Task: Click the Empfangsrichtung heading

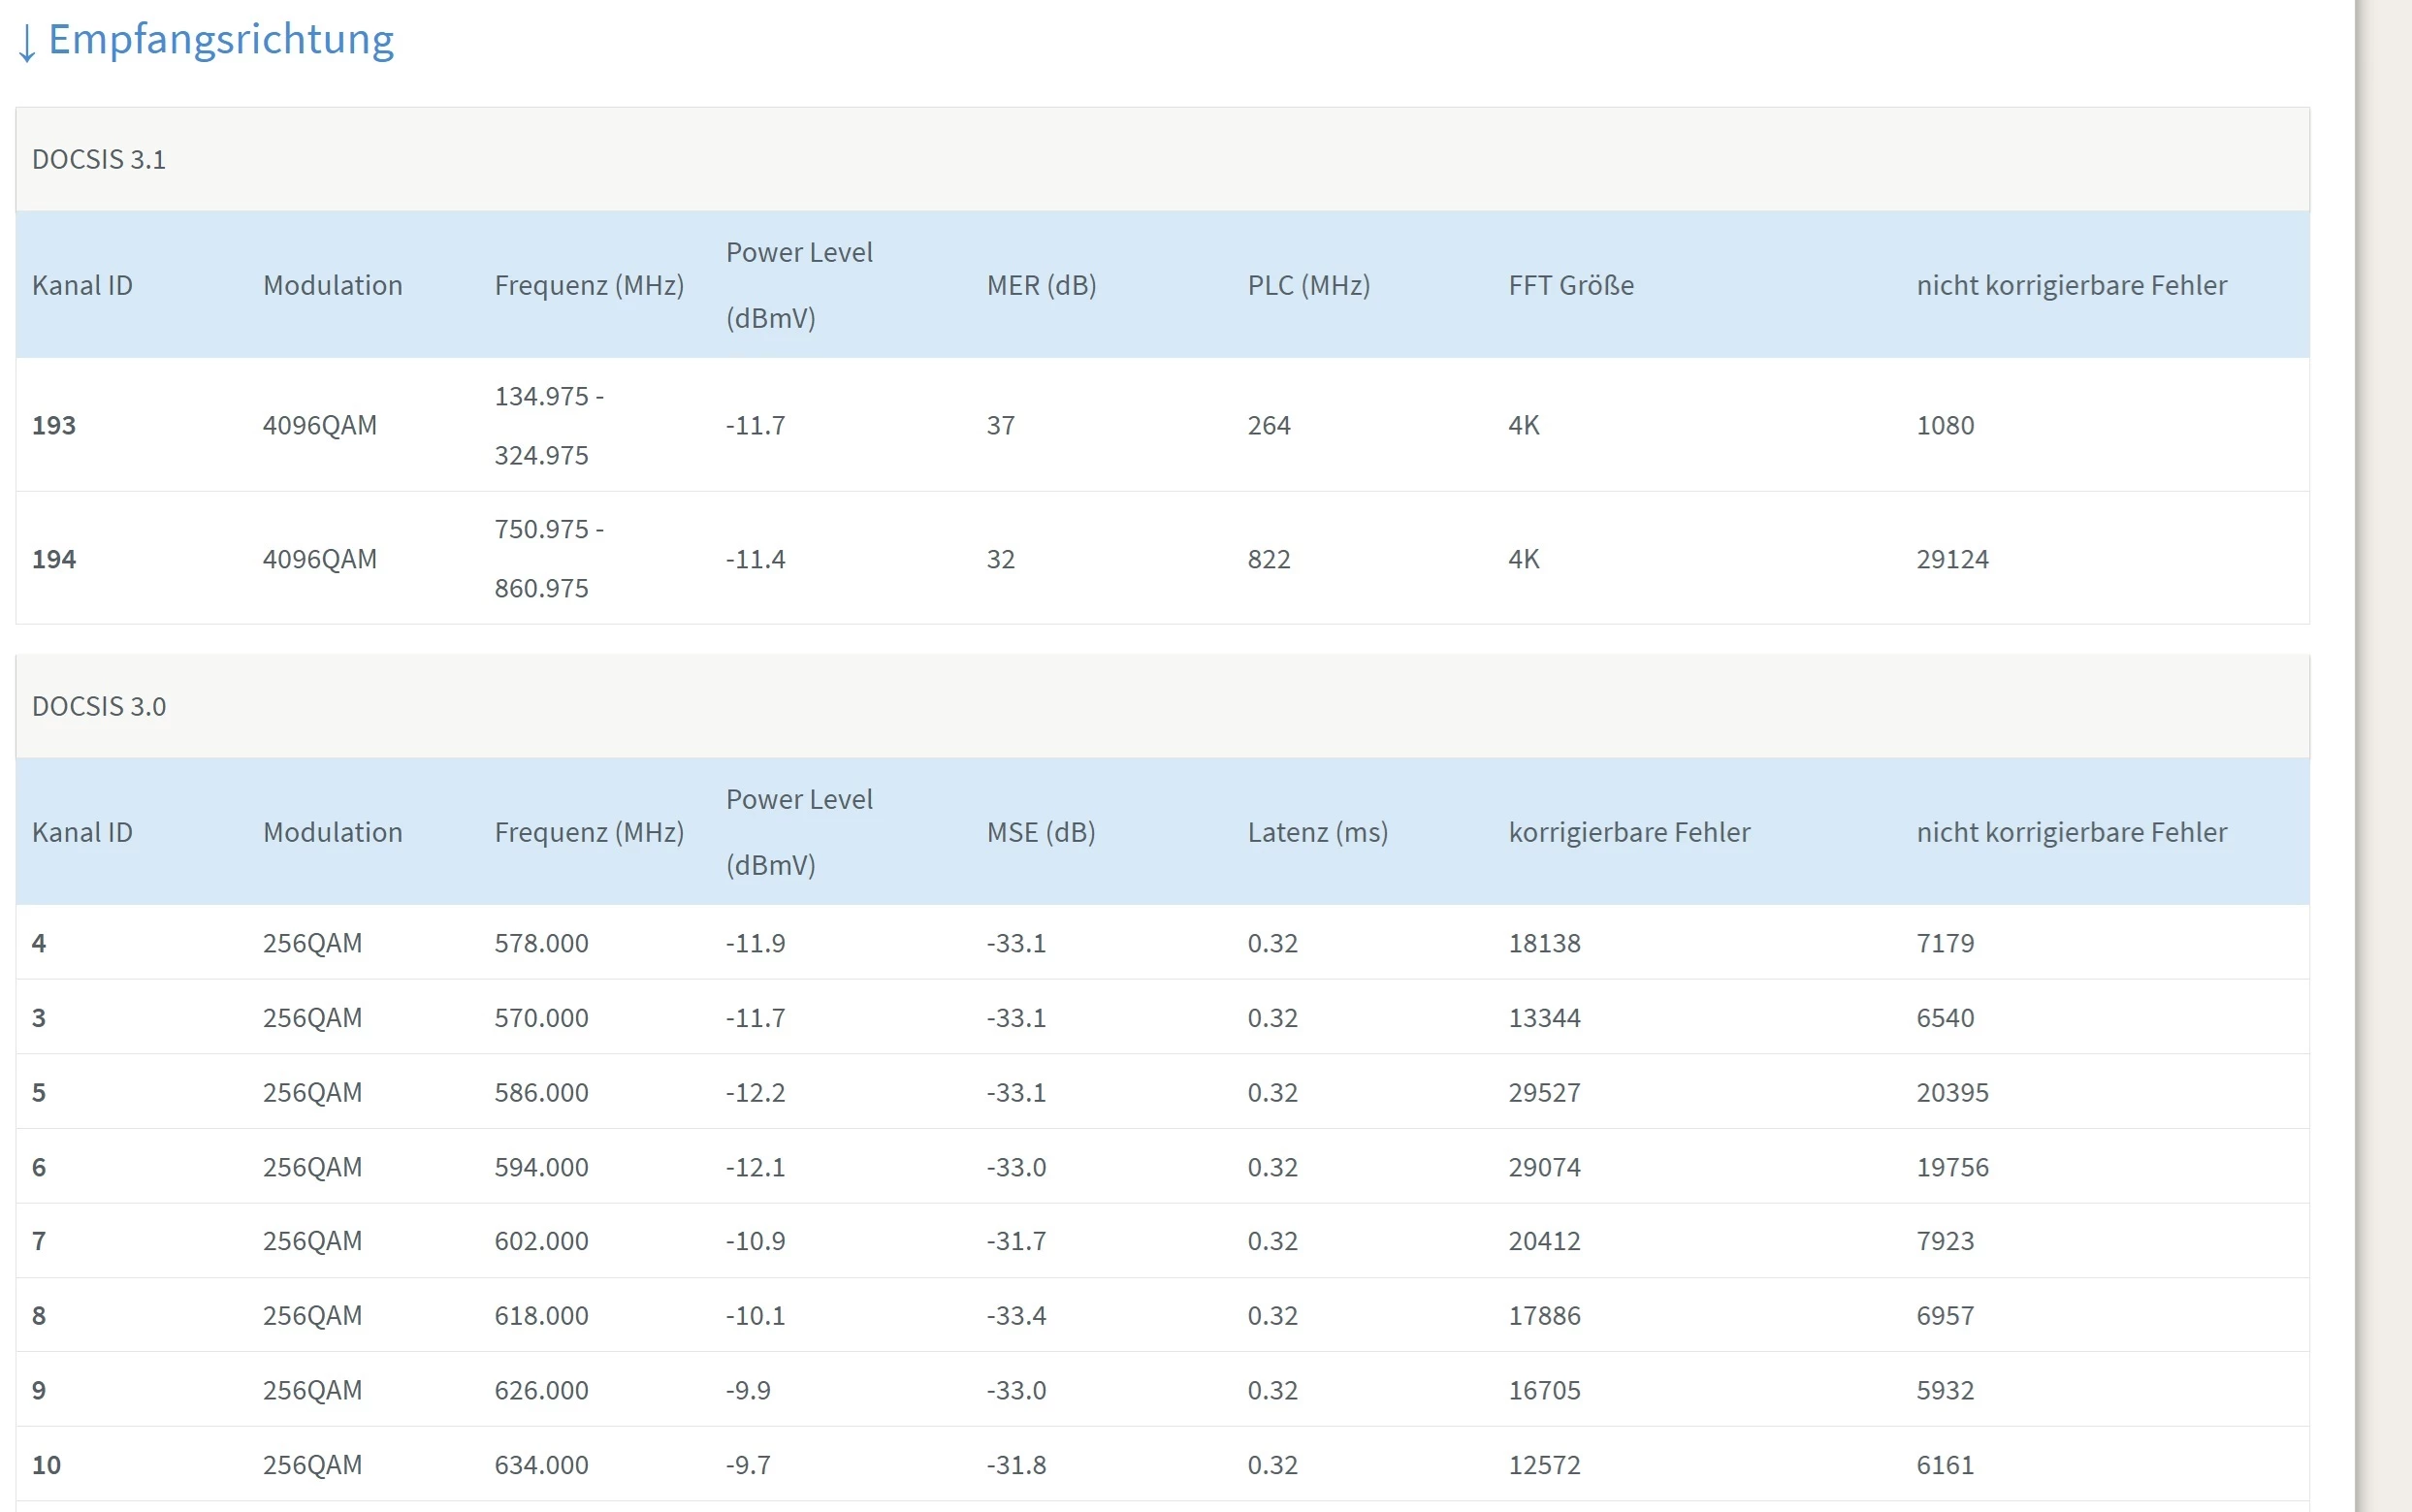Action: (x=221, y=40)
